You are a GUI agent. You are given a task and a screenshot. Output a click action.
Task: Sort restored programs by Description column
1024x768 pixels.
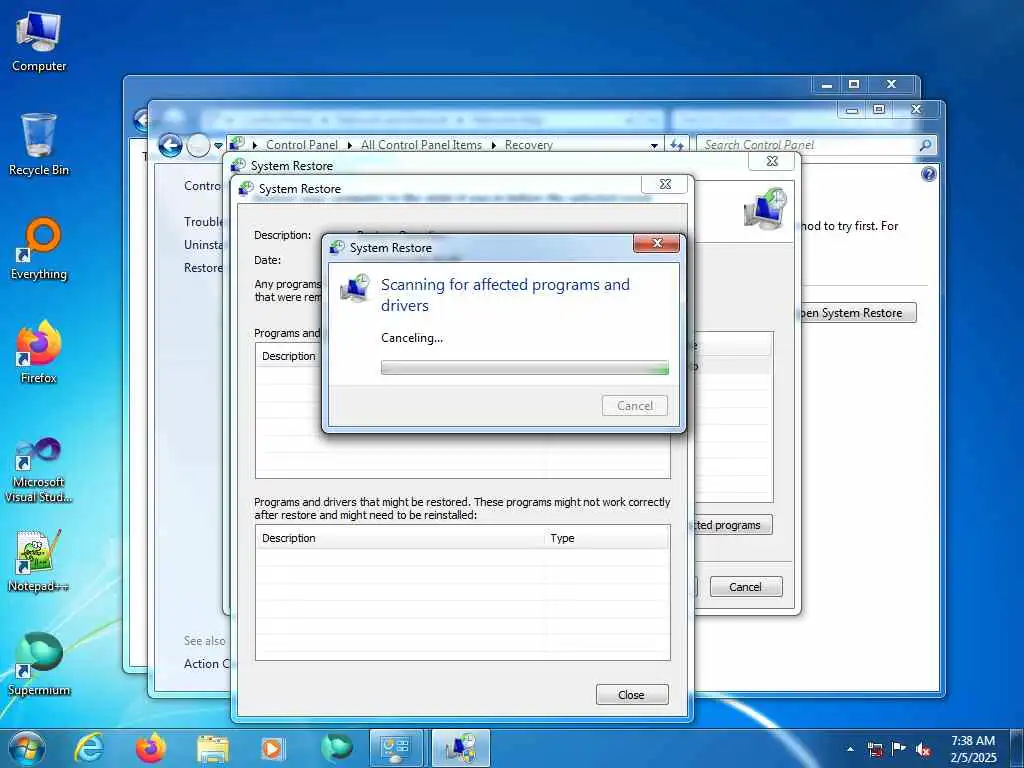click(400, 538)
